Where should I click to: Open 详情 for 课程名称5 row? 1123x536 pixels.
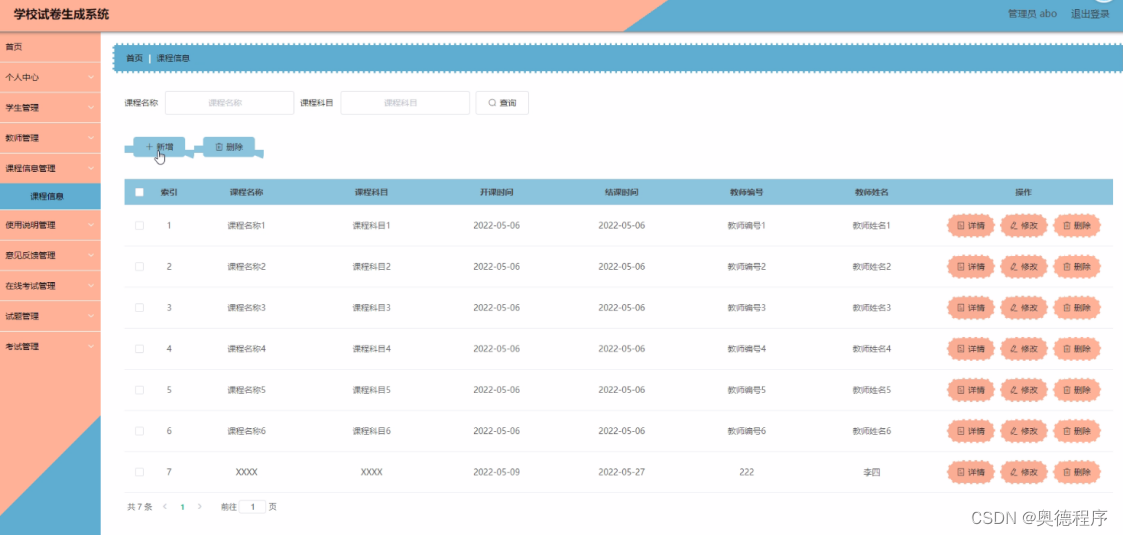[970, 390]
